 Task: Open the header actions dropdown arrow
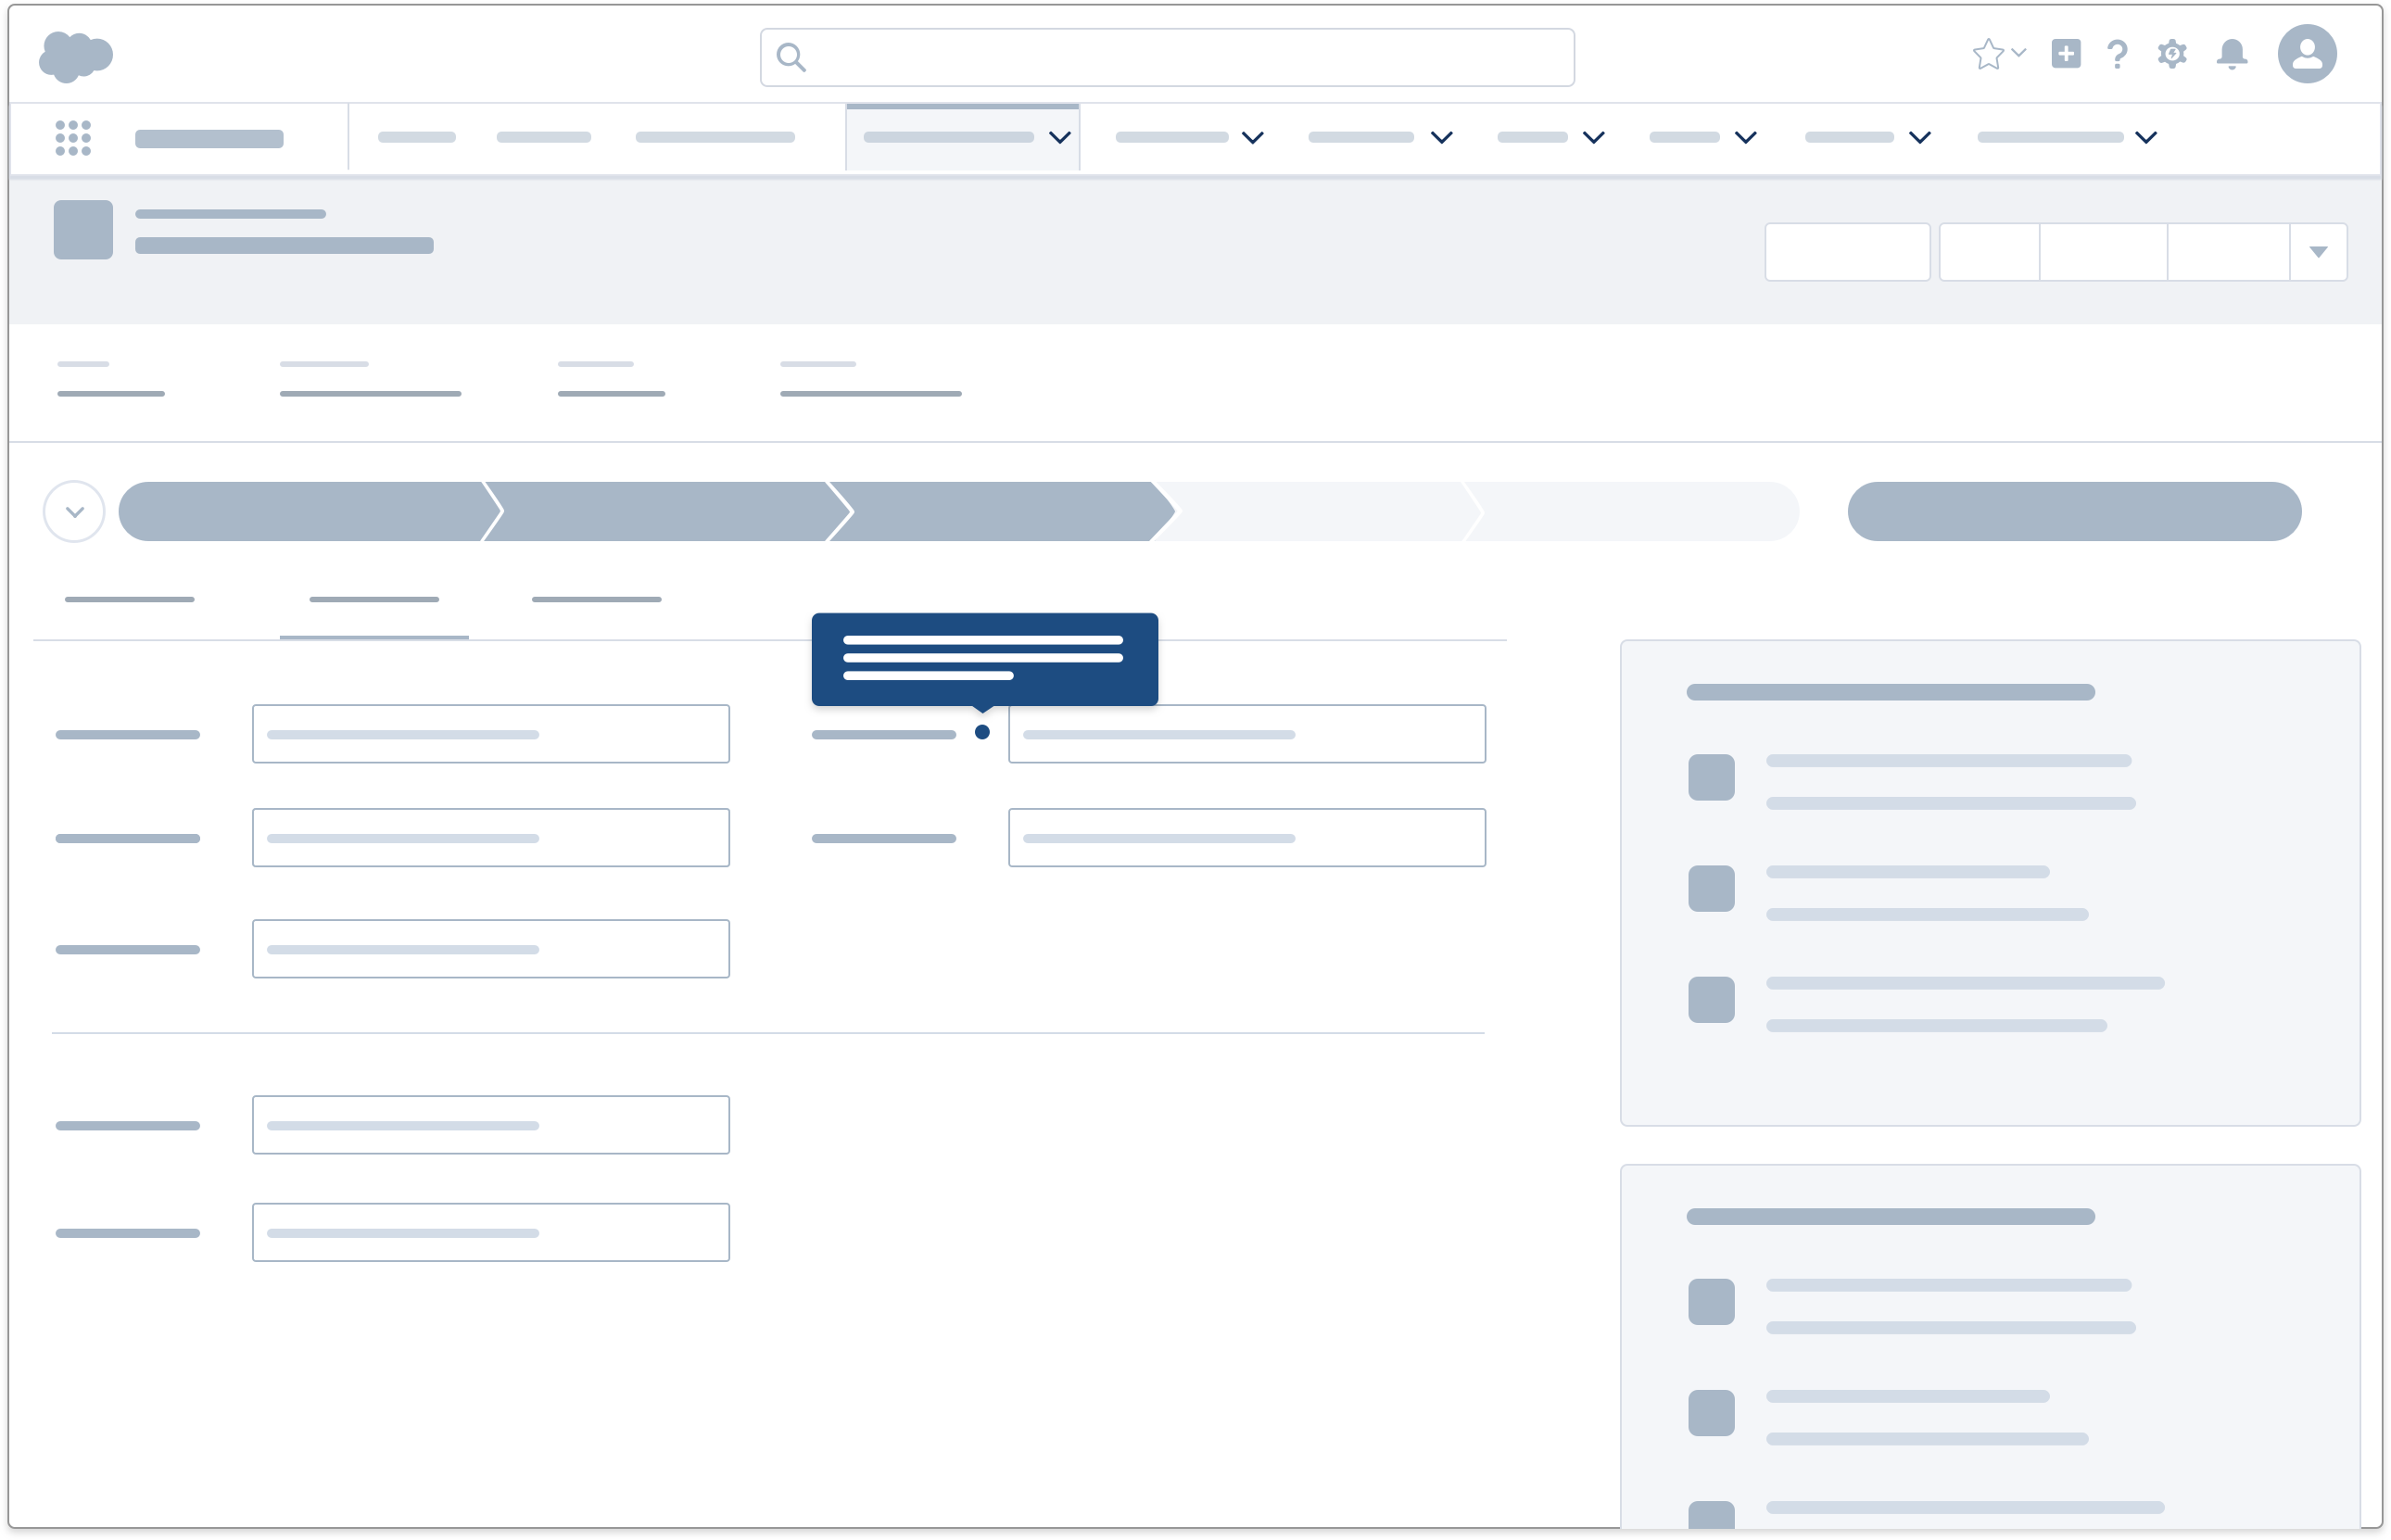coord(2318,252)
